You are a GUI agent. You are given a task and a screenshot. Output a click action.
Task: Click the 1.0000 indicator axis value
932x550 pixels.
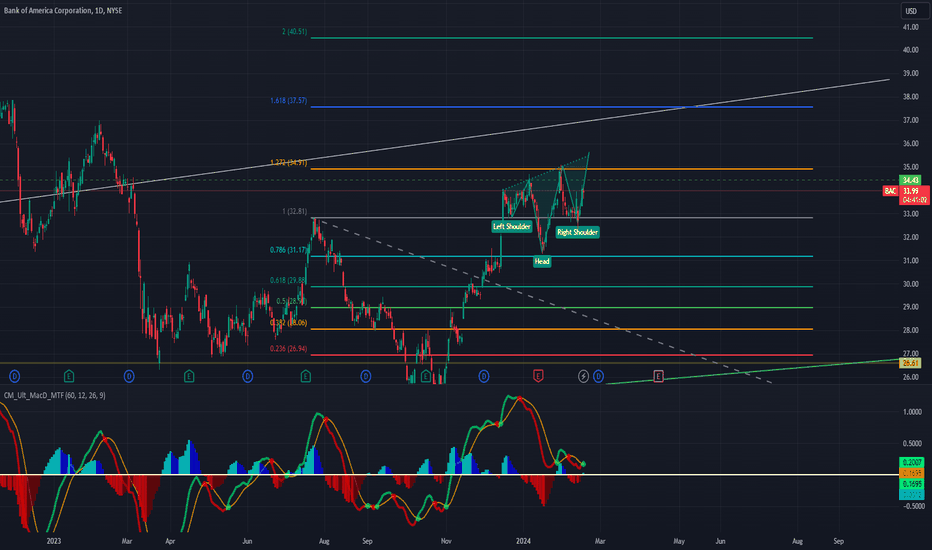click(x=912, y=411)
